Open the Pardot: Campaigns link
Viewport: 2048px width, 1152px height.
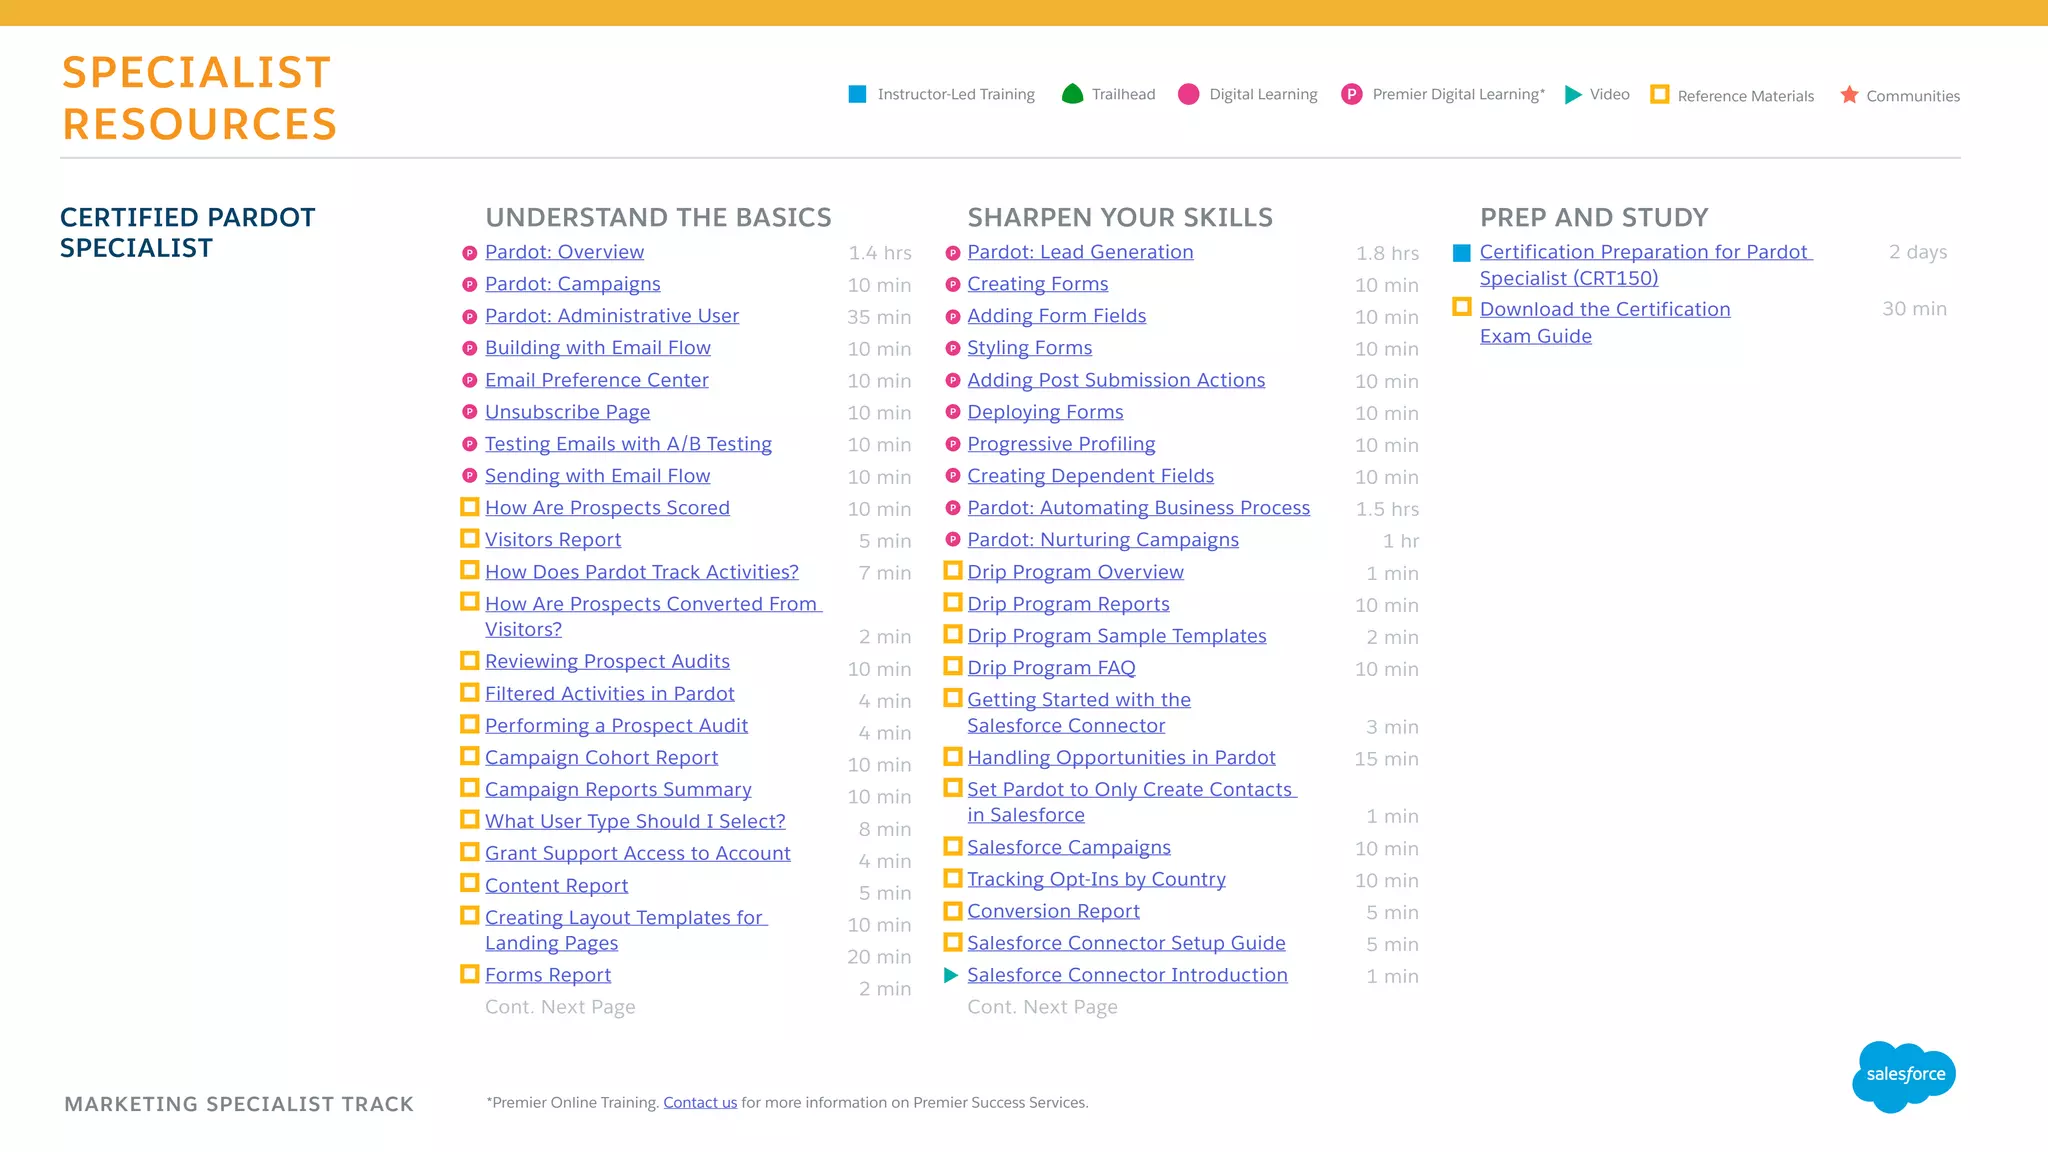coord(573,284)
